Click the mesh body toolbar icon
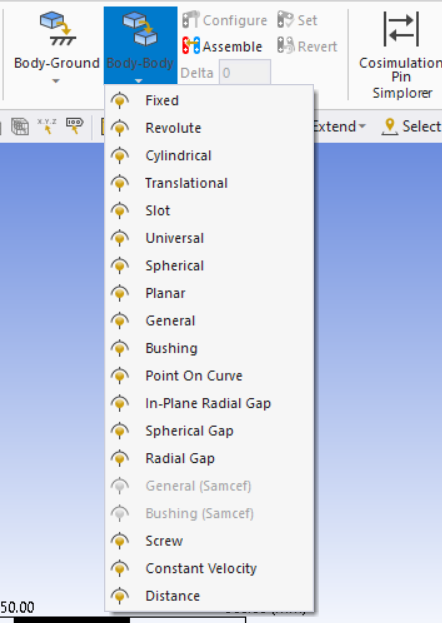 (19, 127)
